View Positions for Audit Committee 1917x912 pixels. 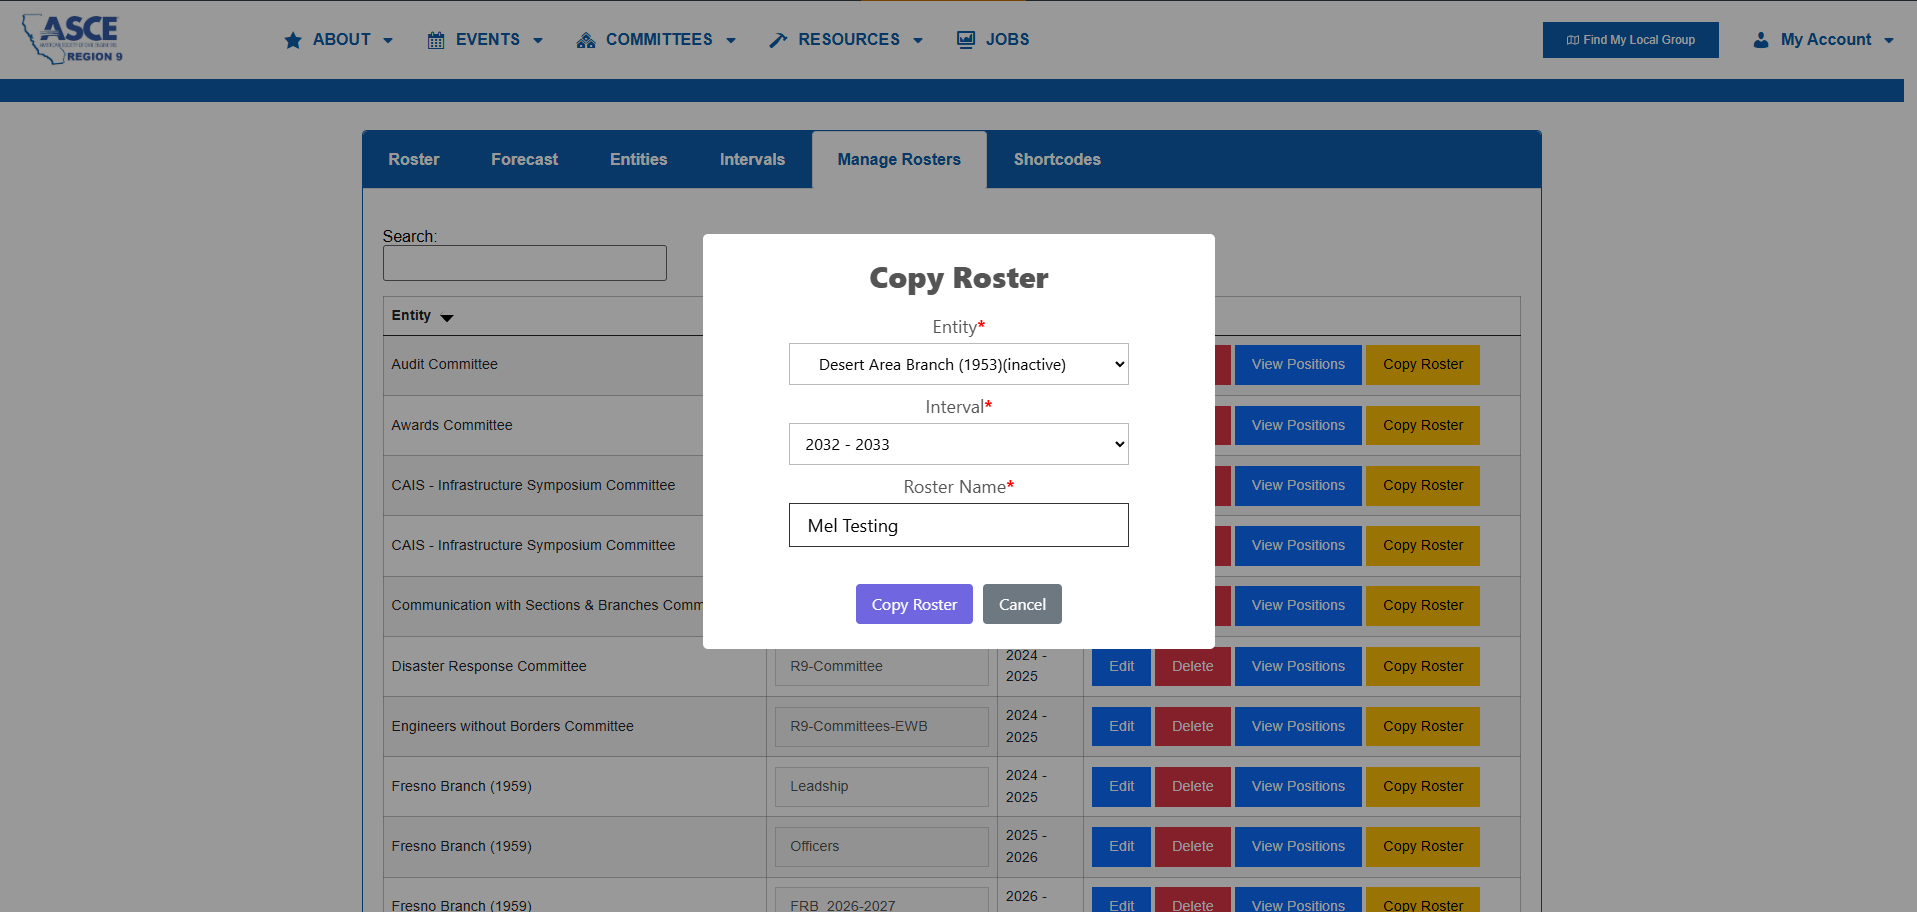click(1298, 365)
